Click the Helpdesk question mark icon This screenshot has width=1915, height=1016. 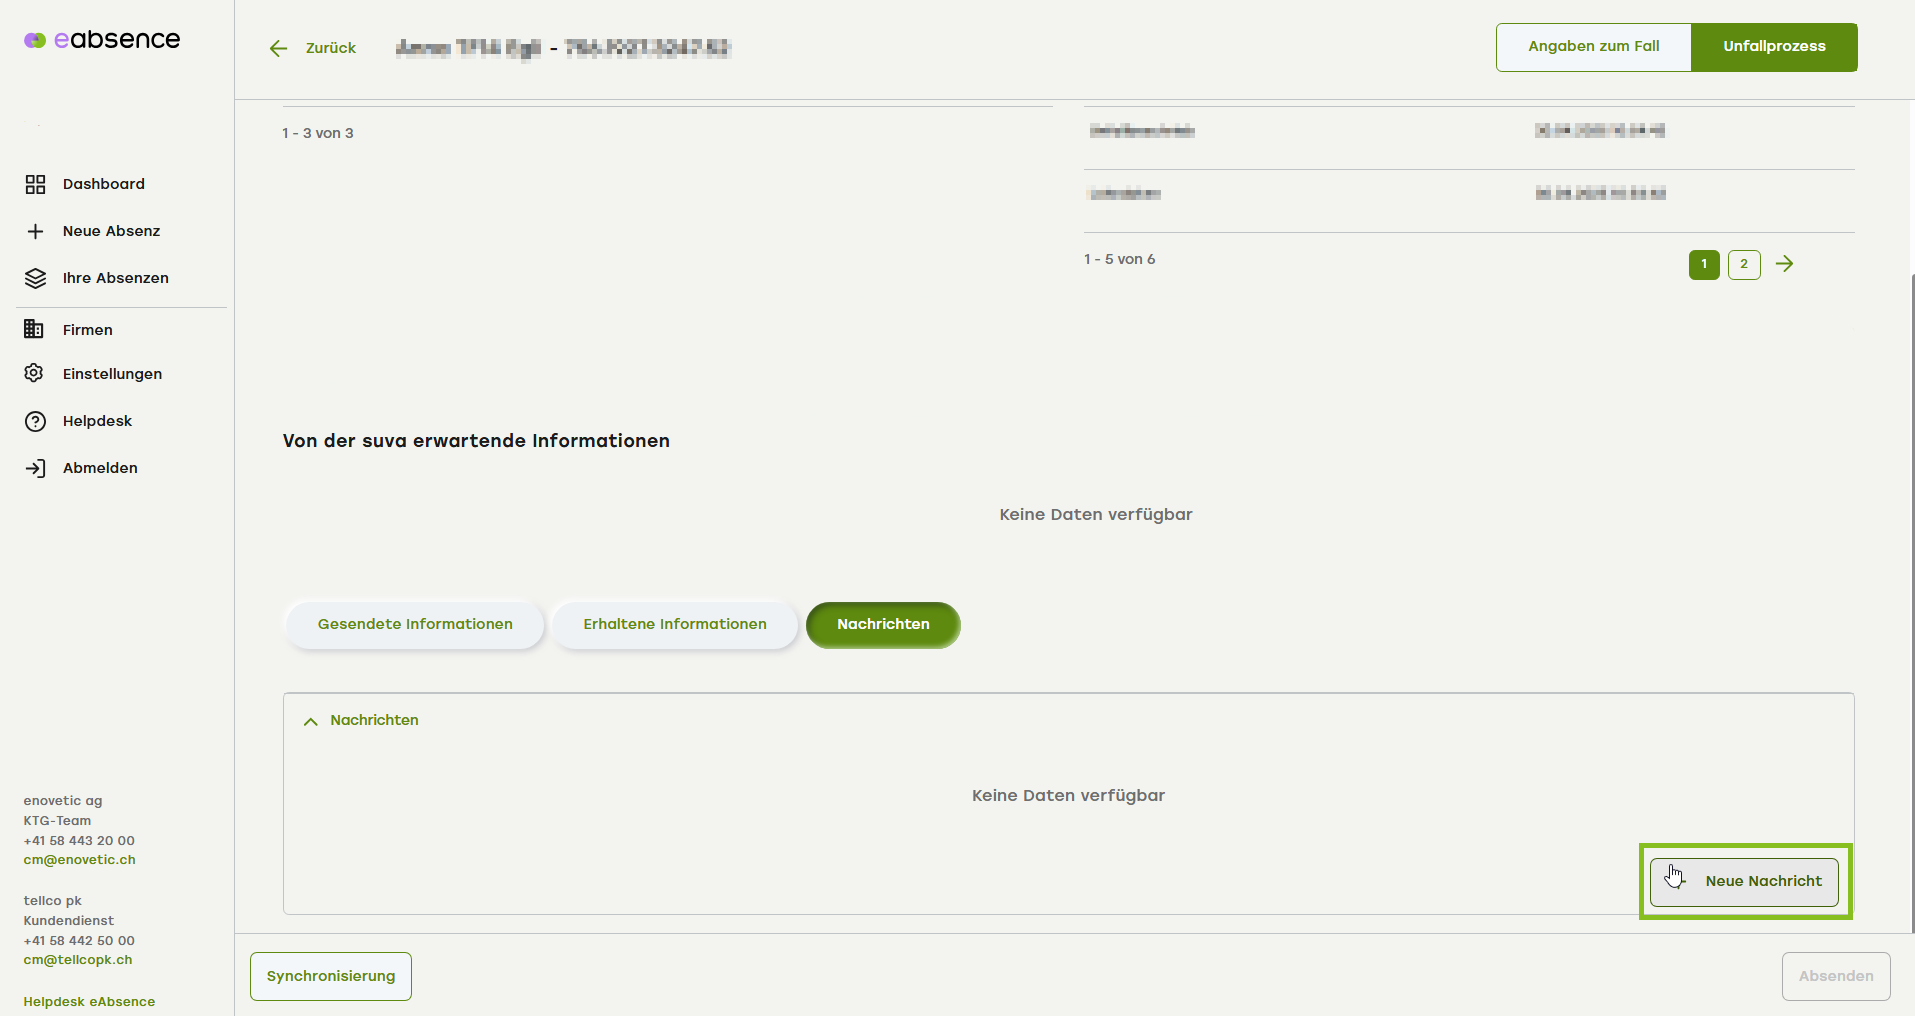(x=35, y=421)
